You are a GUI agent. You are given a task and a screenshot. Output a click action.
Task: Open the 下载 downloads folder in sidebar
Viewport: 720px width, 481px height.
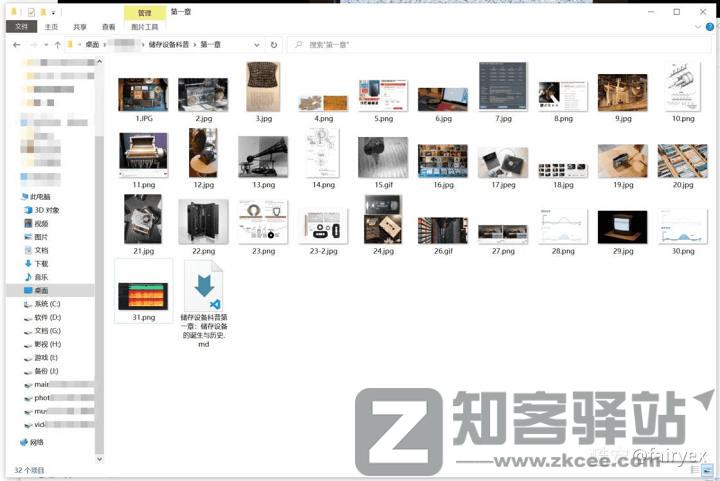(41, 263)
